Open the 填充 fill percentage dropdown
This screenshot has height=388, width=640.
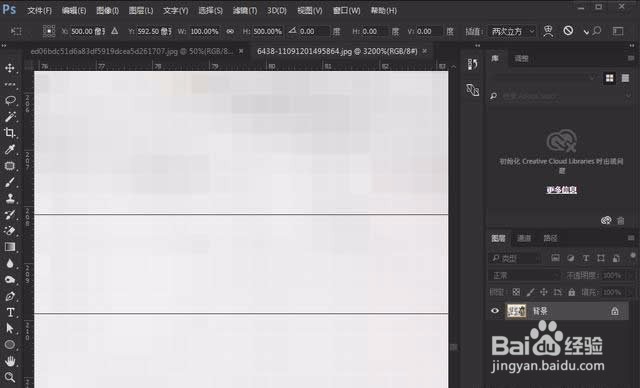point(630,292)
